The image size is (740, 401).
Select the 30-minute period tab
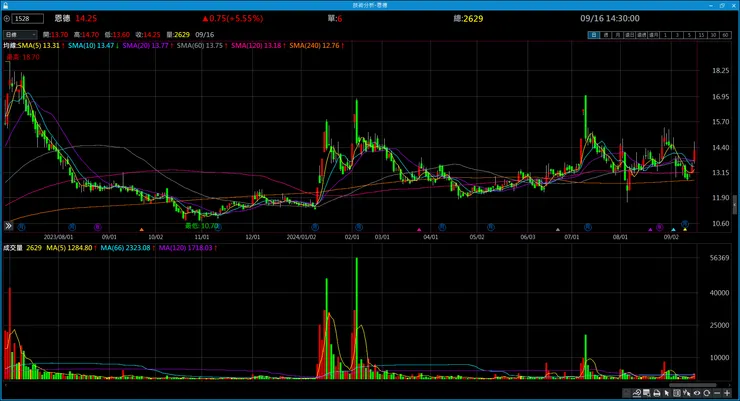[x=713, y=35]
